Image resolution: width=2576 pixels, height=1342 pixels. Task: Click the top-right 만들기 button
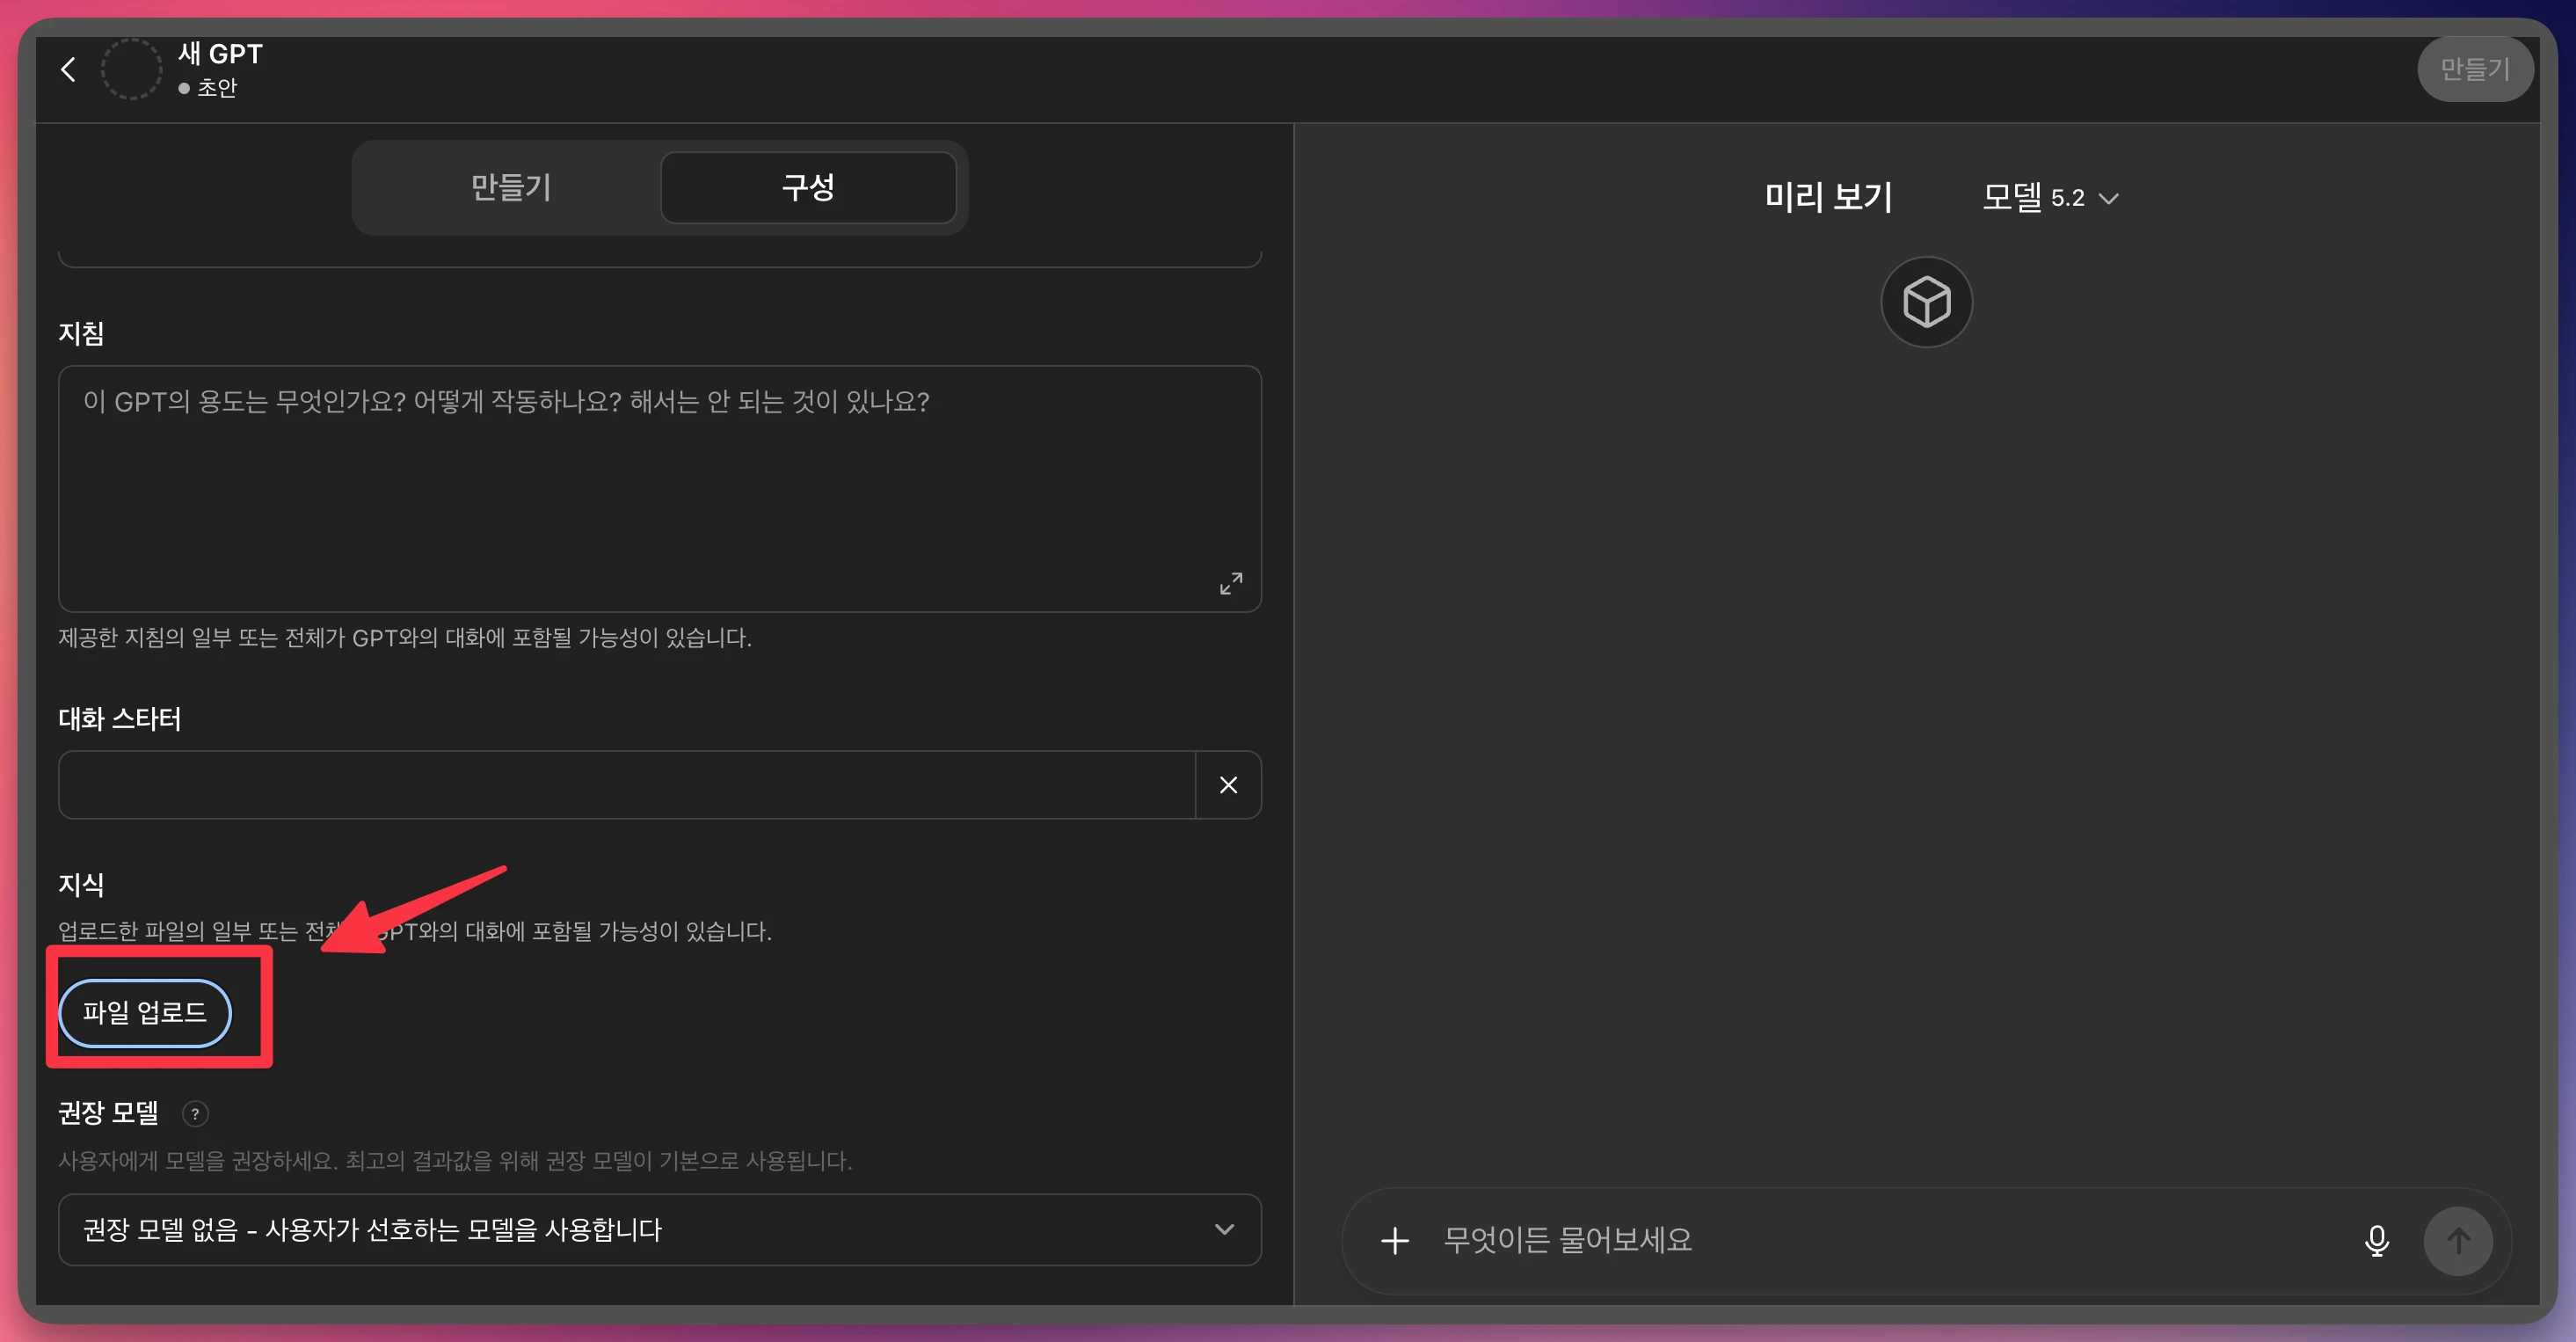click(2474, 69)
